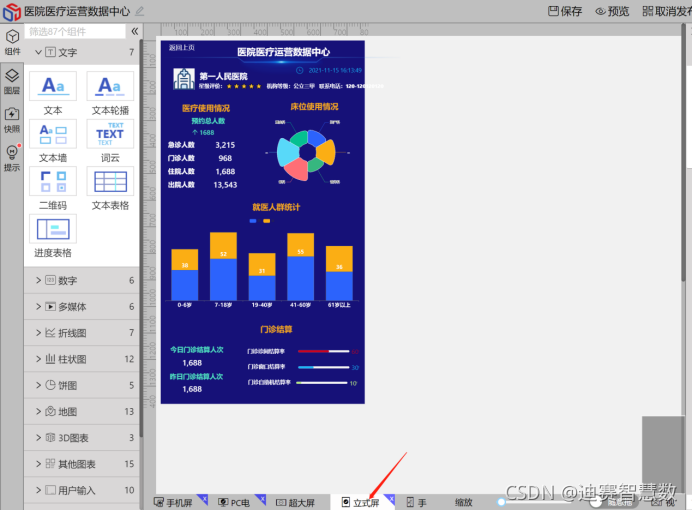Image resolution: width=693 pixels, height=511 pixels.
Task: Switch to the 手机屏 screen tab
Action: click(173, 503)
